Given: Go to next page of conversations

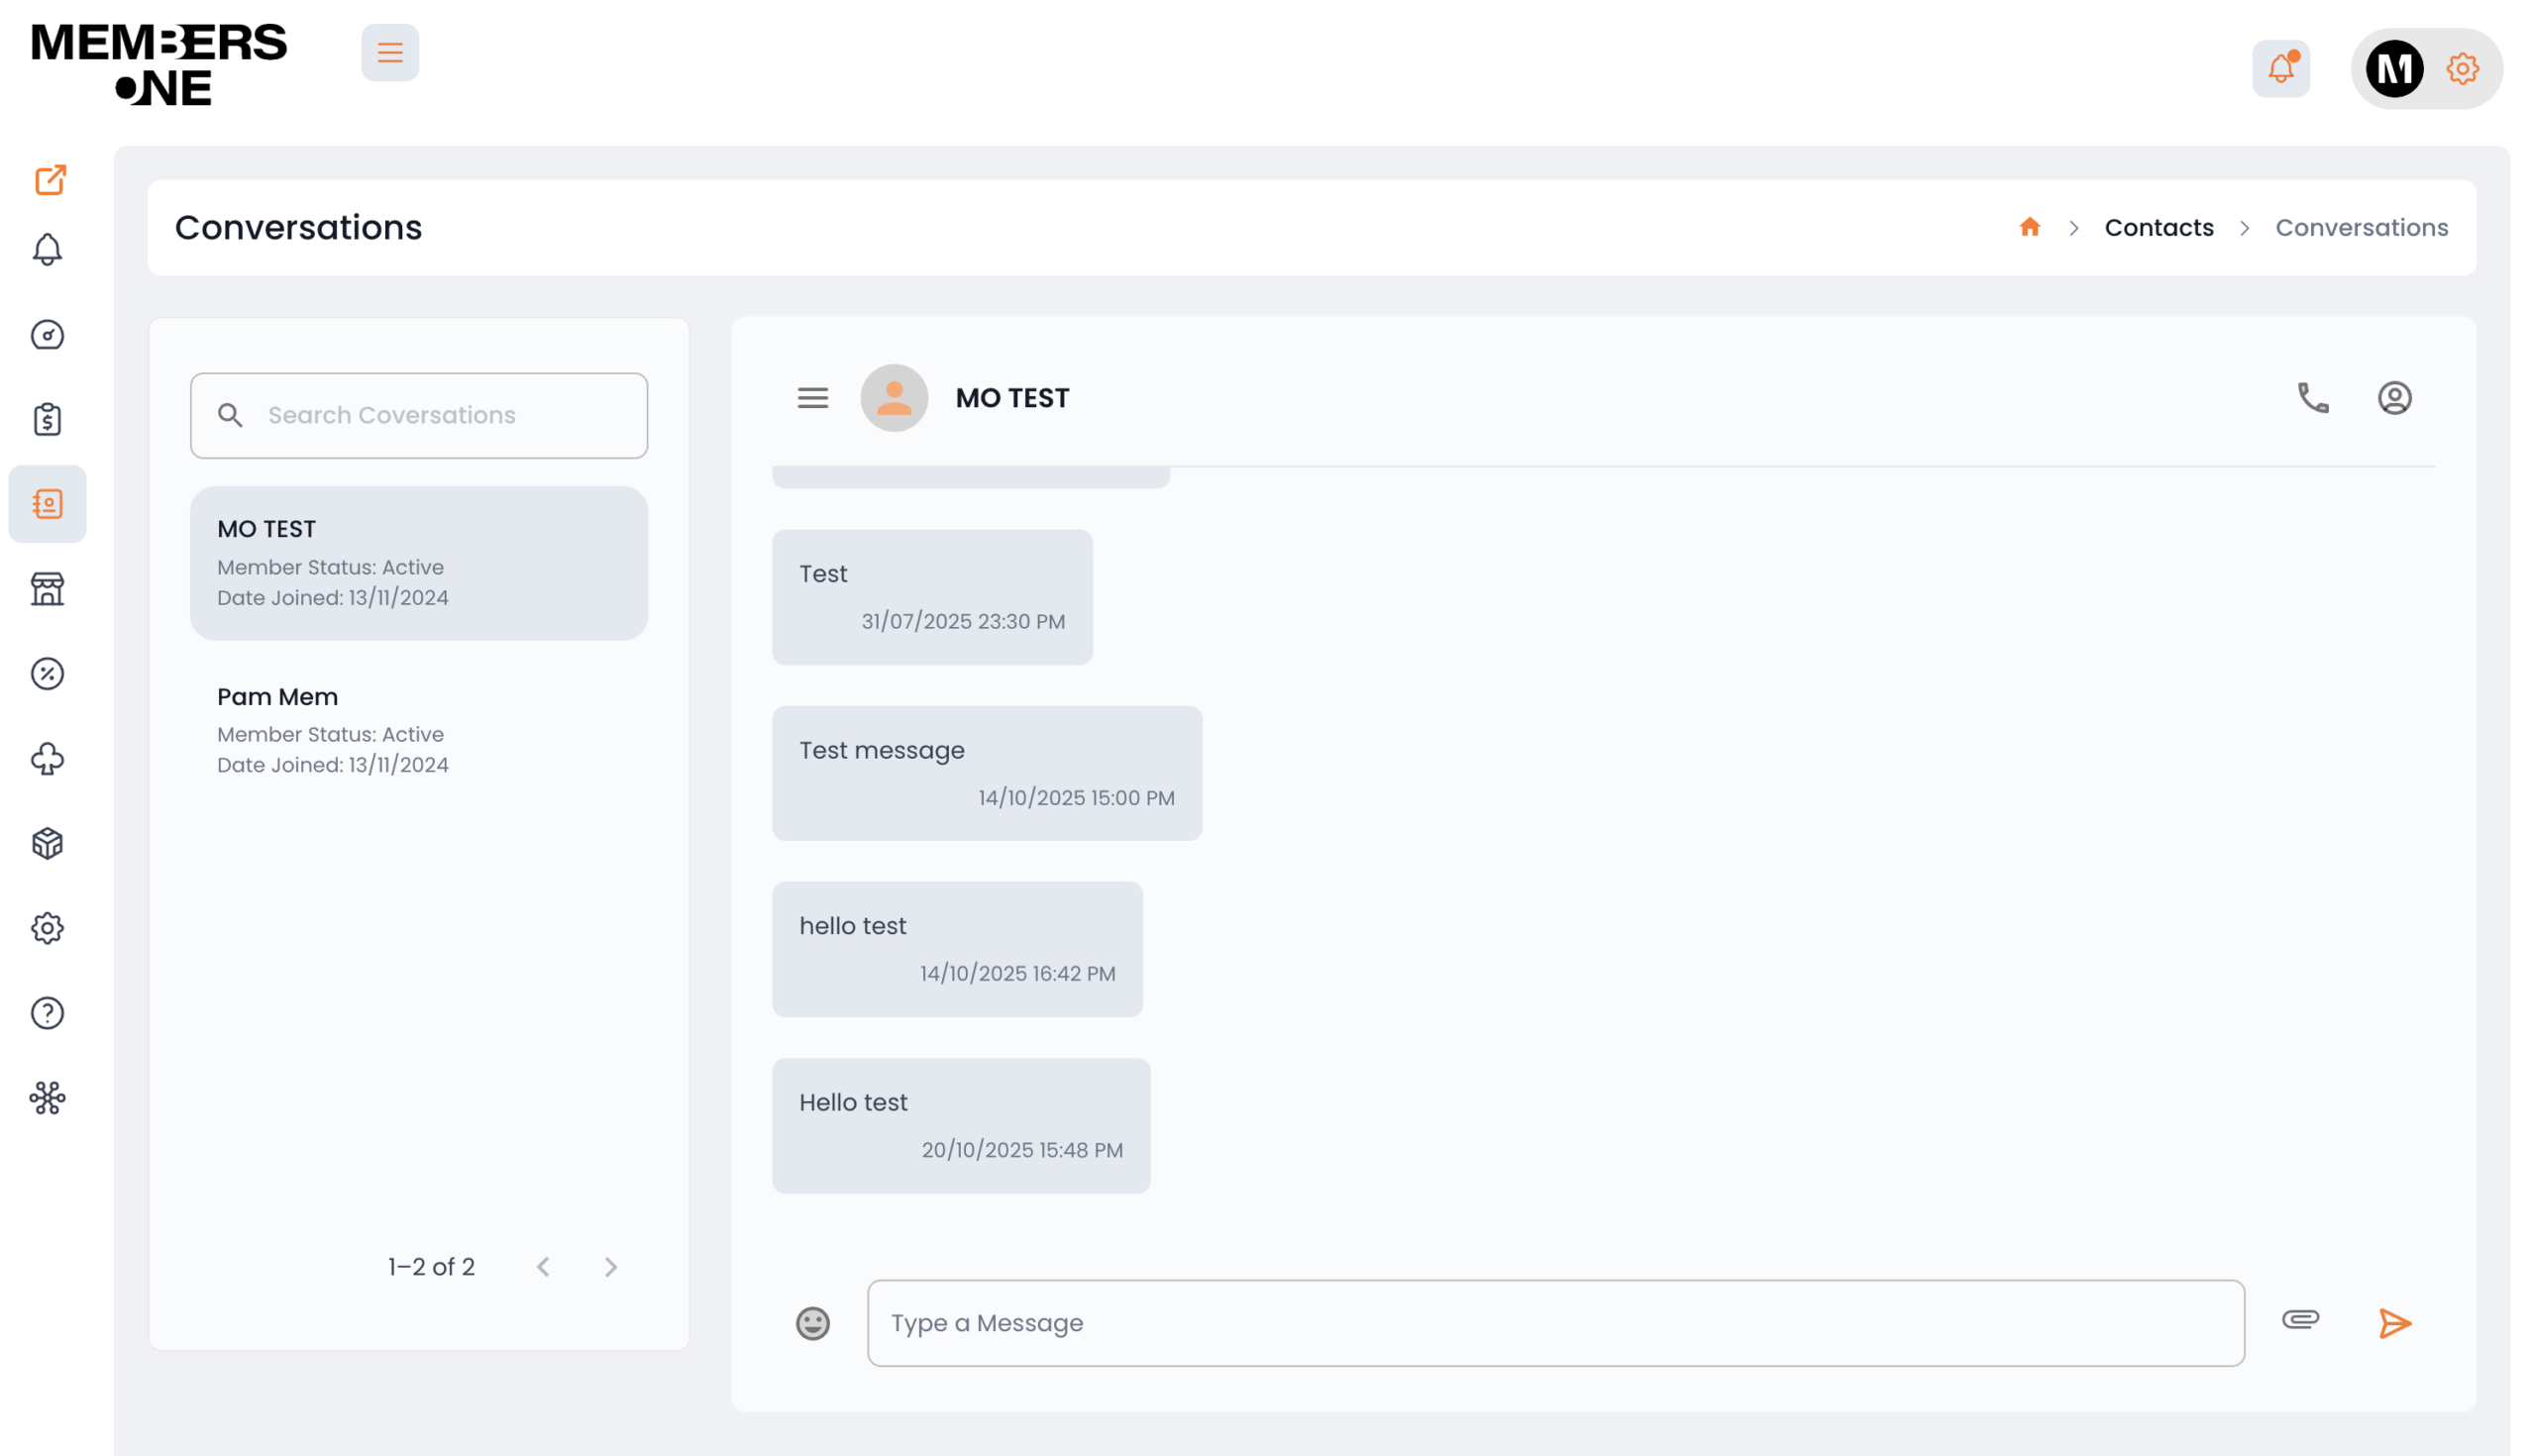Looking at the screenshot, I should click(611, 1267).
